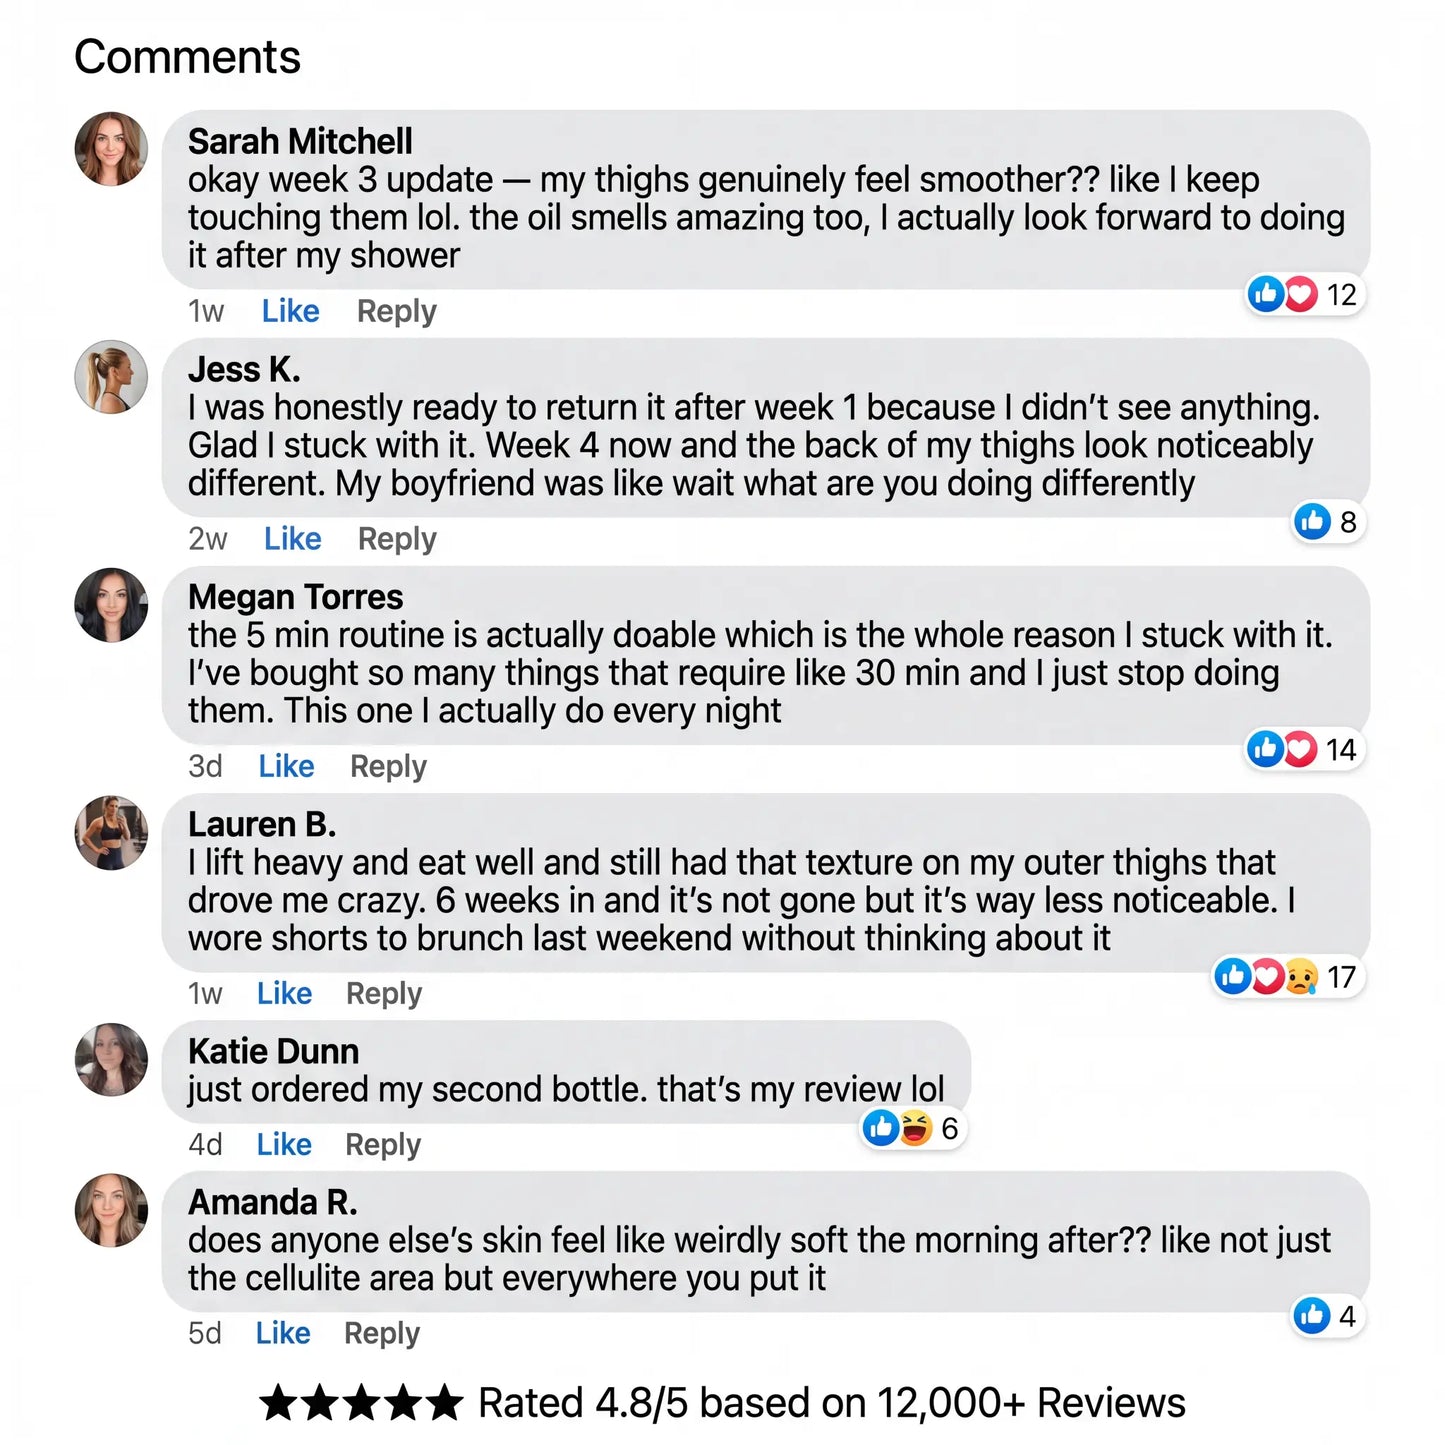1445x1445 pixels.
Task: Open Megan Torres's name link
Action: pyautogui.click(x=296, y=597)
